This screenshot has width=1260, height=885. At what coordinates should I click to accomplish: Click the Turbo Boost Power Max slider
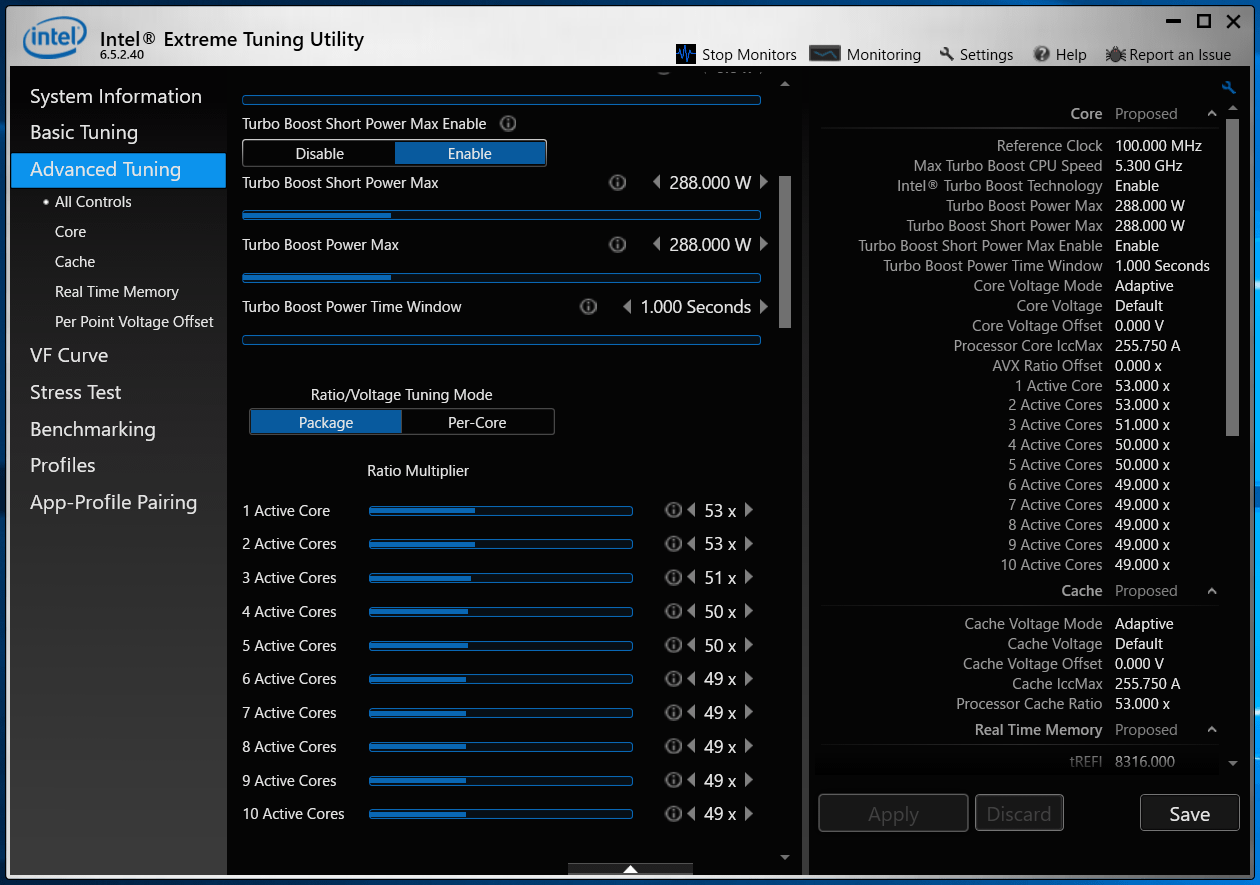(x=501, y=278)
